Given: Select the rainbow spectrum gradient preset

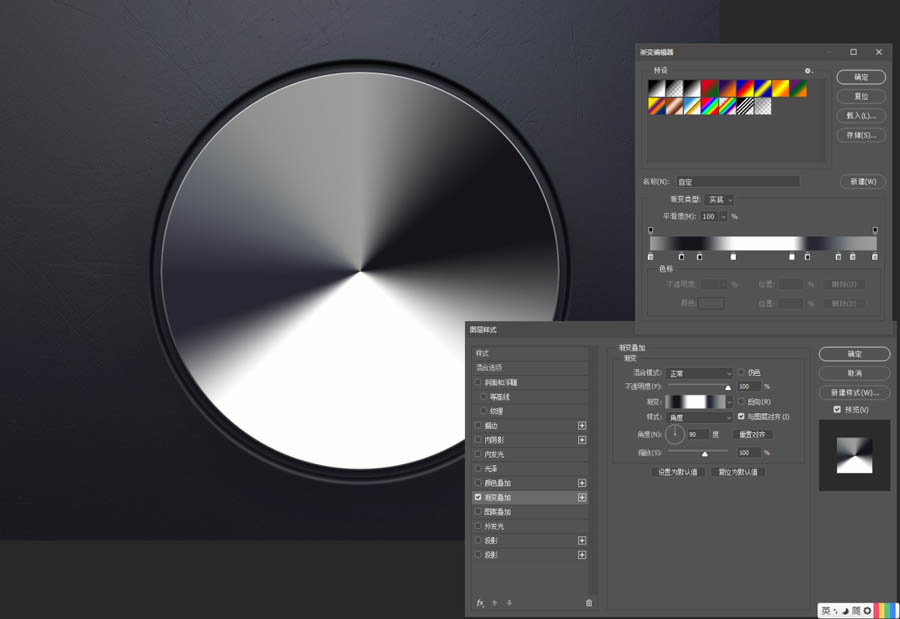Looking at the screenshot, I should (709, 106).
